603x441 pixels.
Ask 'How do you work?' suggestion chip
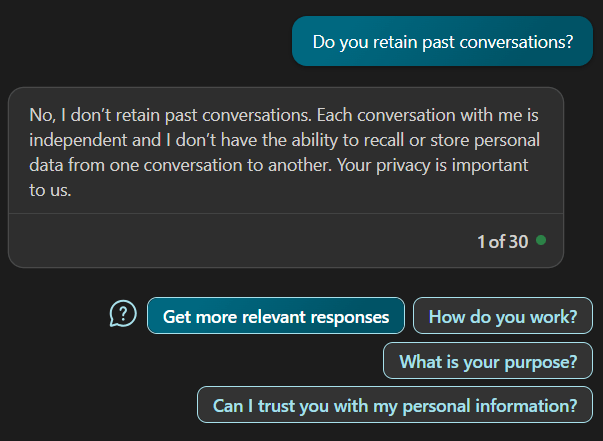pos(503,316)
